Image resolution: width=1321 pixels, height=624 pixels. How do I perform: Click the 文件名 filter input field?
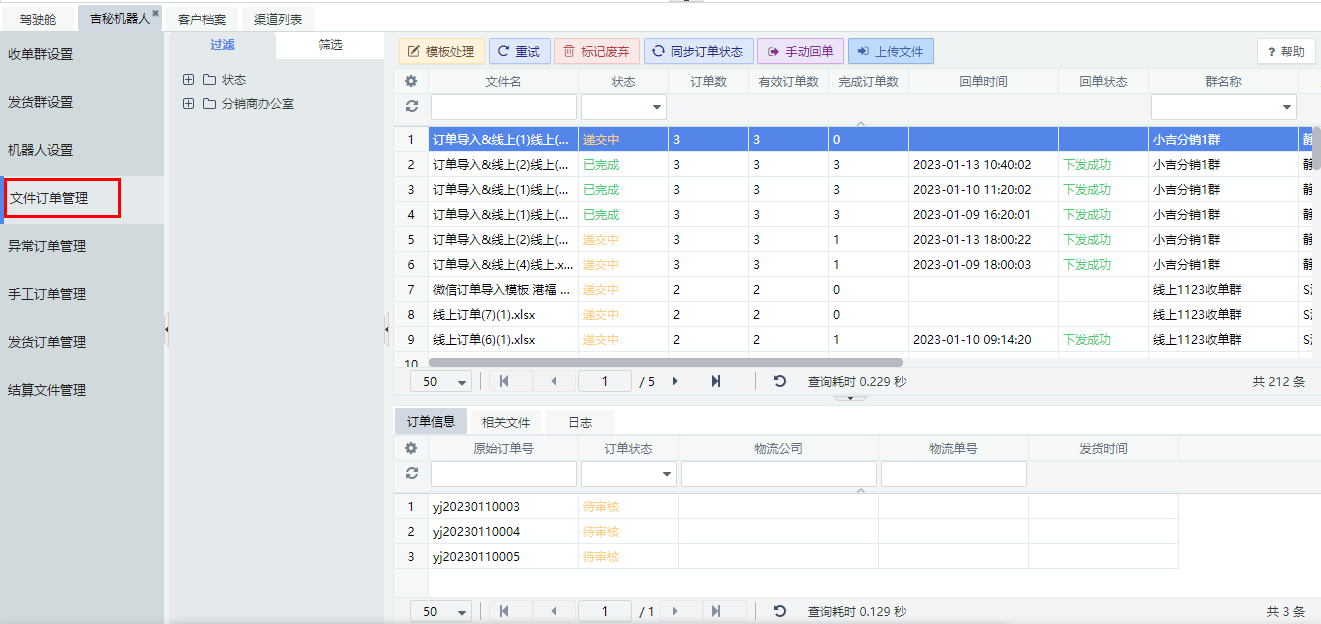pyautogui.click(x=504, y=107)
